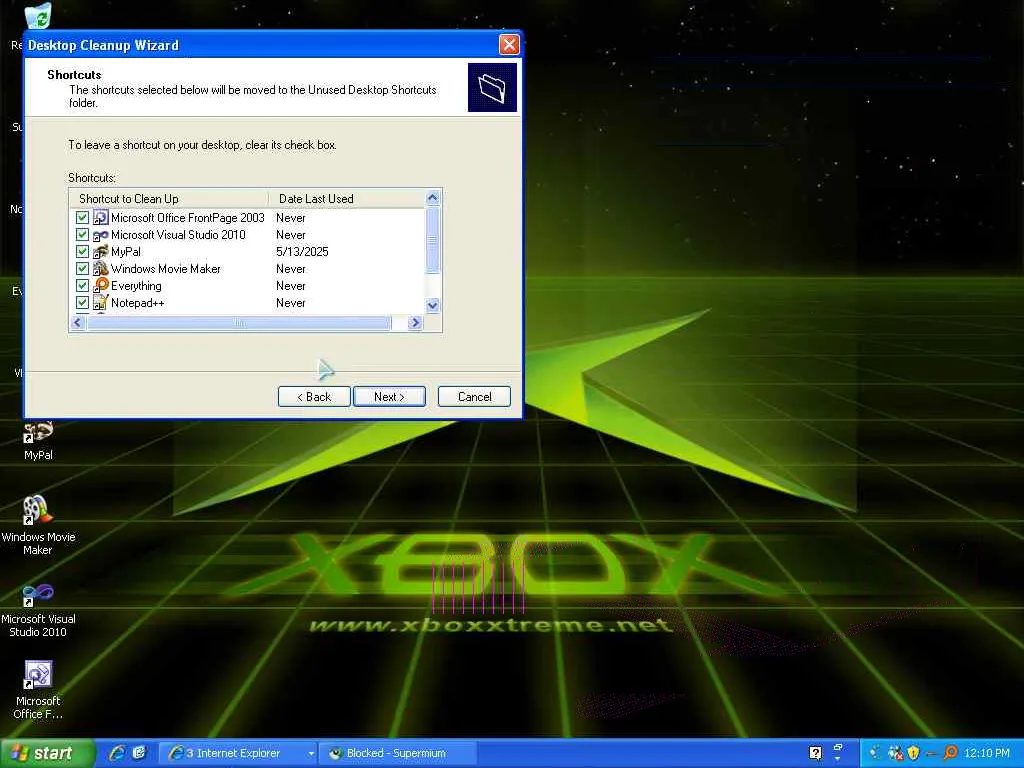Click the 5/13/2025 date cell
The image size is (1024, 768).
click(302, 251)
